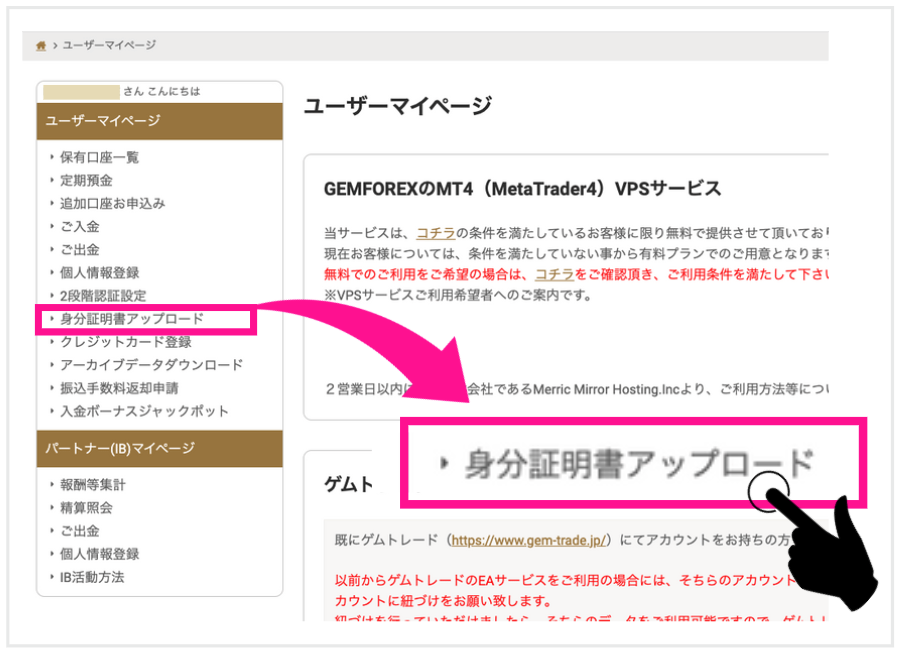Select 身分証明書アップロード in the left sidebar list
The image size is (902, 653).
(132, 319)
